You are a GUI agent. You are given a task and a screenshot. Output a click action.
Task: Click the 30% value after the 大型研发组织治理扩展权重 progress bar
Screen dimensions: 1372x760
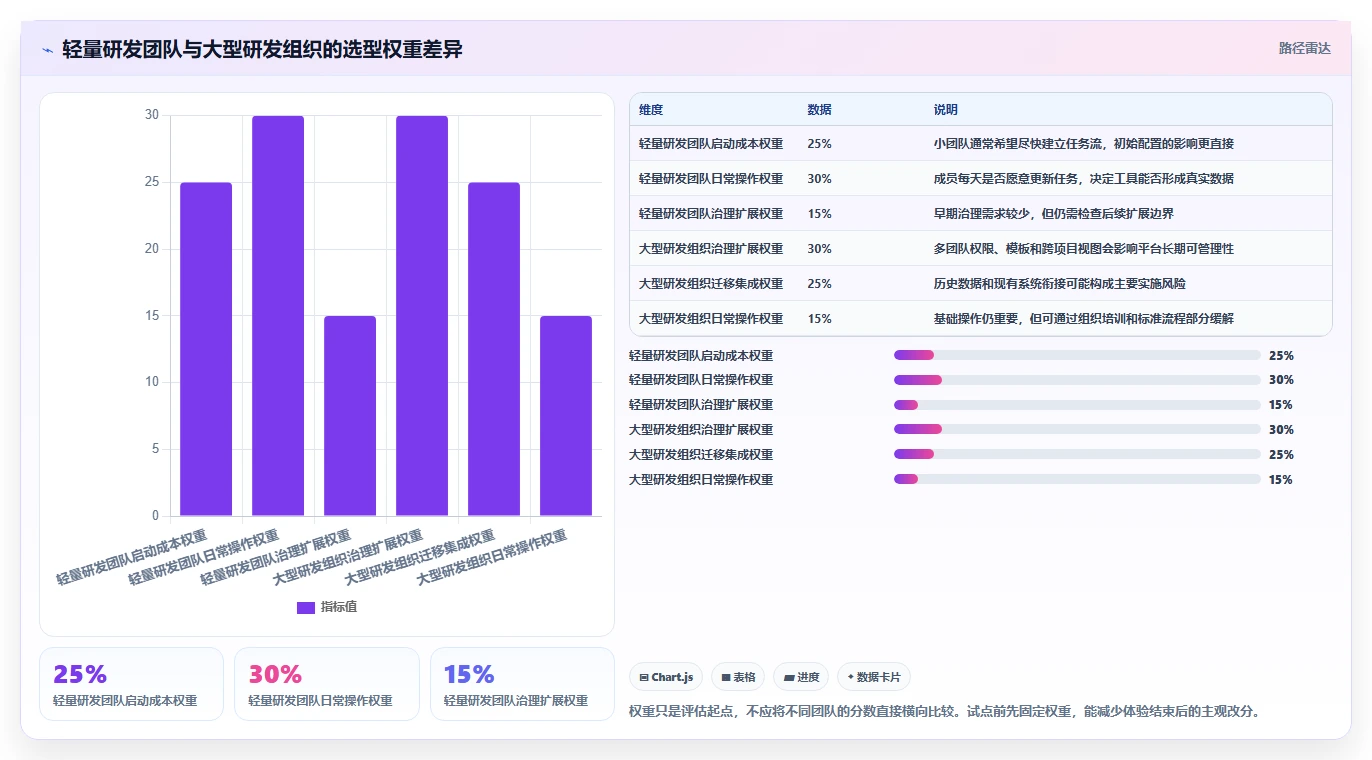click(1281, 430)
